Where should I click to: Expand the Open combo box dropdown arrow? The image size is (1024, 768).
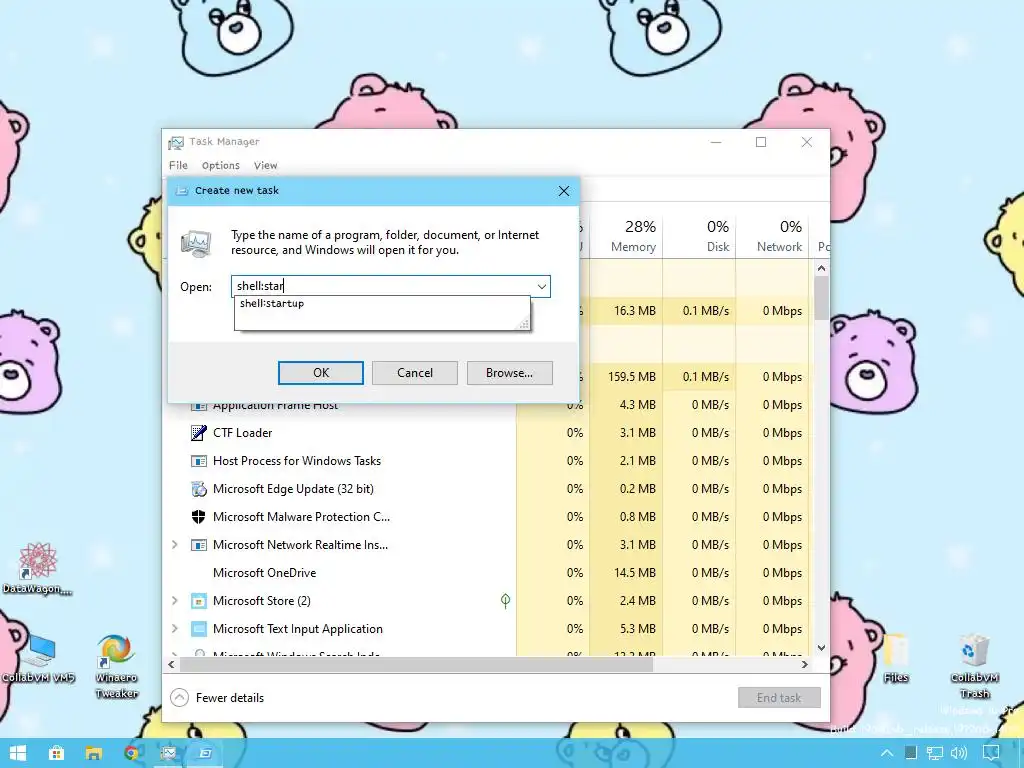(x=542, y=286)
